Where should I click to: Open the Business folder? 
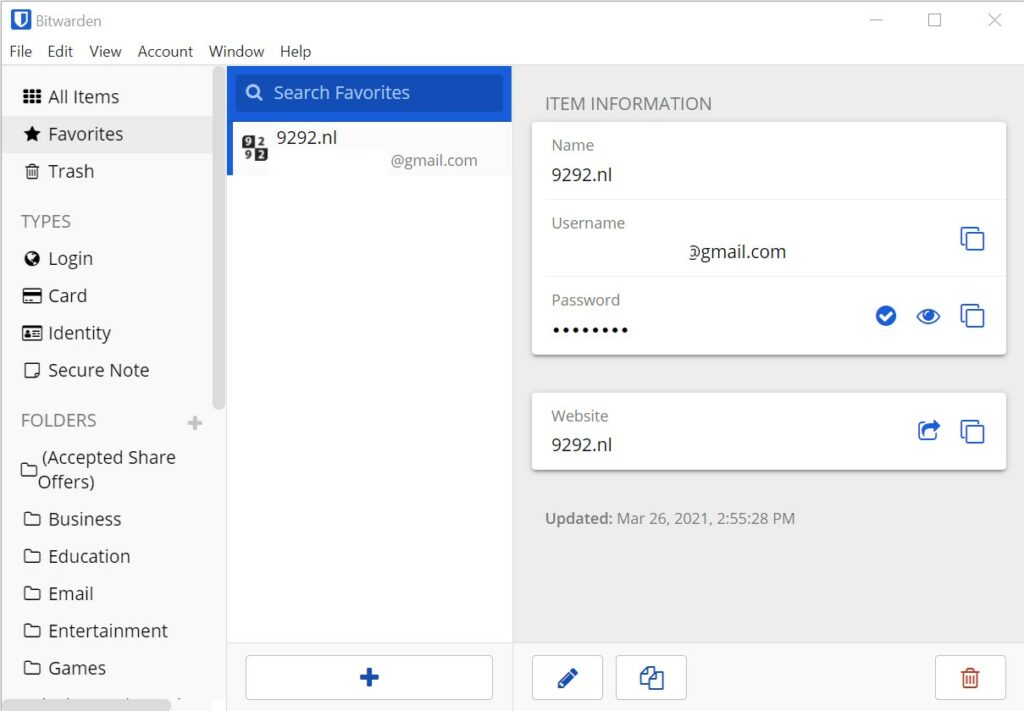pos(72,519)
